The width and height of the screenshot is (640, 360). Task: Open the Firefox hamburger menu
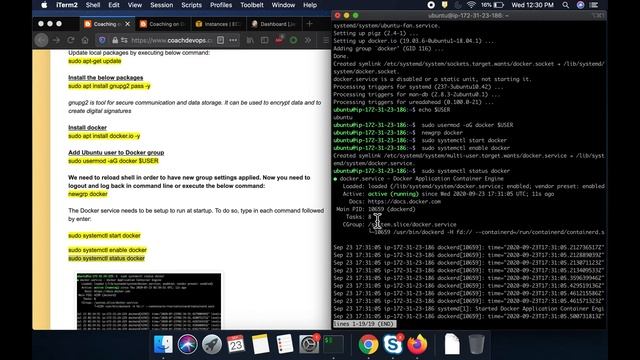tap(325, 40)
